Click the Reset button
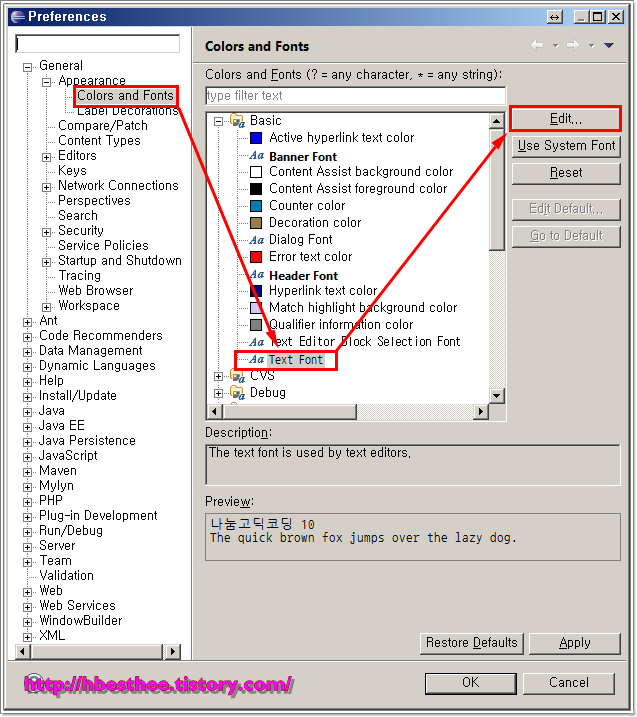Screen dimensions: 637x717 pos(566,173)
